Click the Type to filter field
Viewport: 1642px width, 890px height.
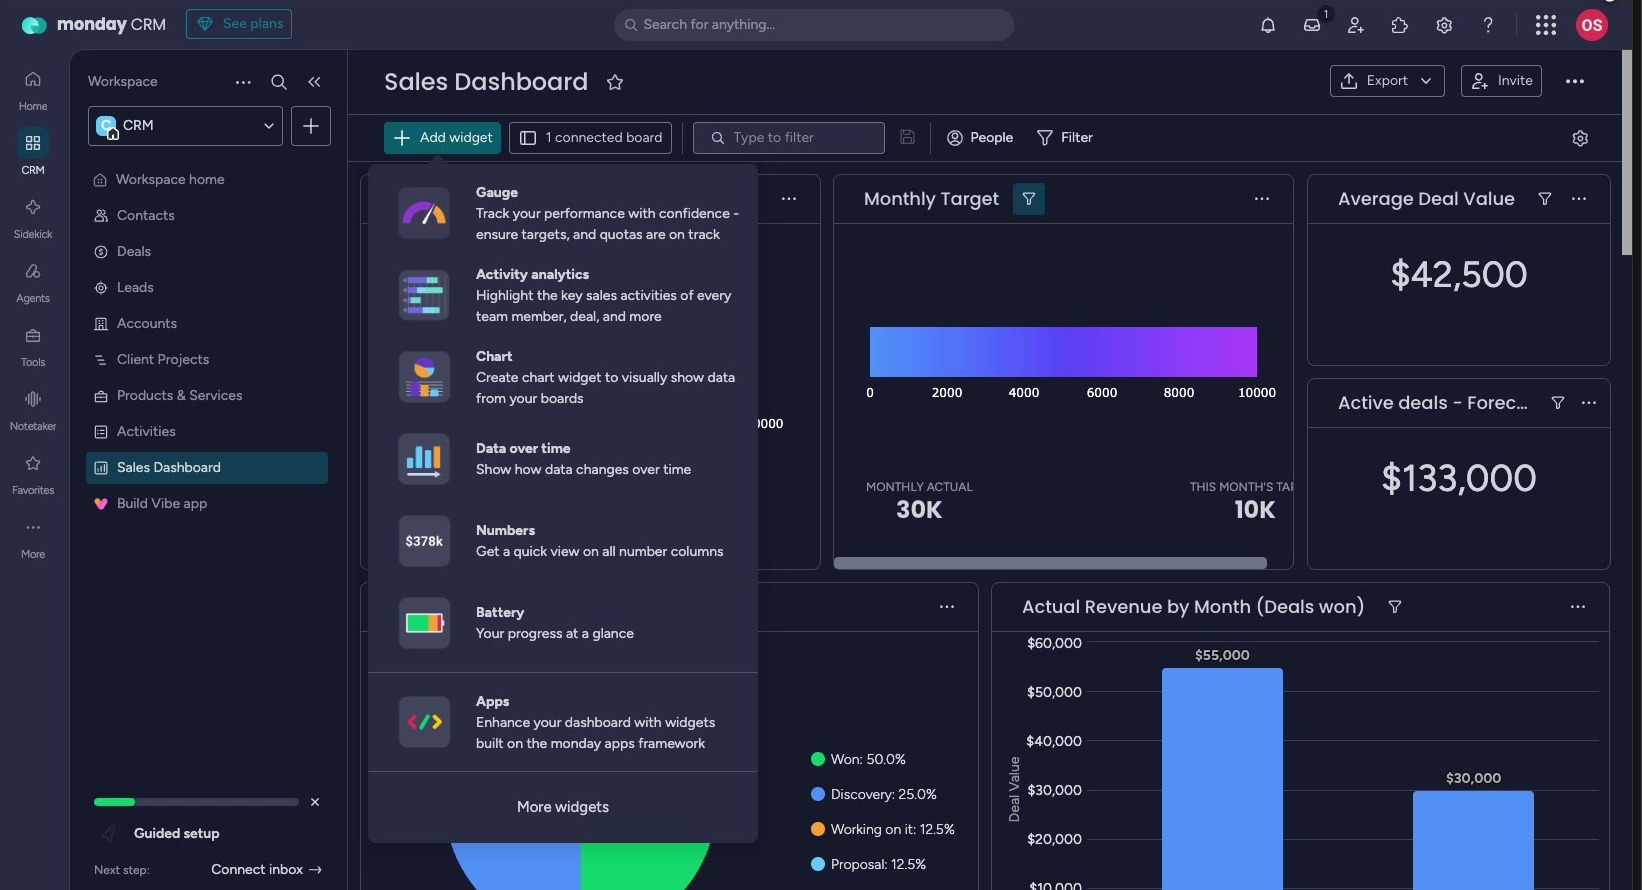pos(789,138)
